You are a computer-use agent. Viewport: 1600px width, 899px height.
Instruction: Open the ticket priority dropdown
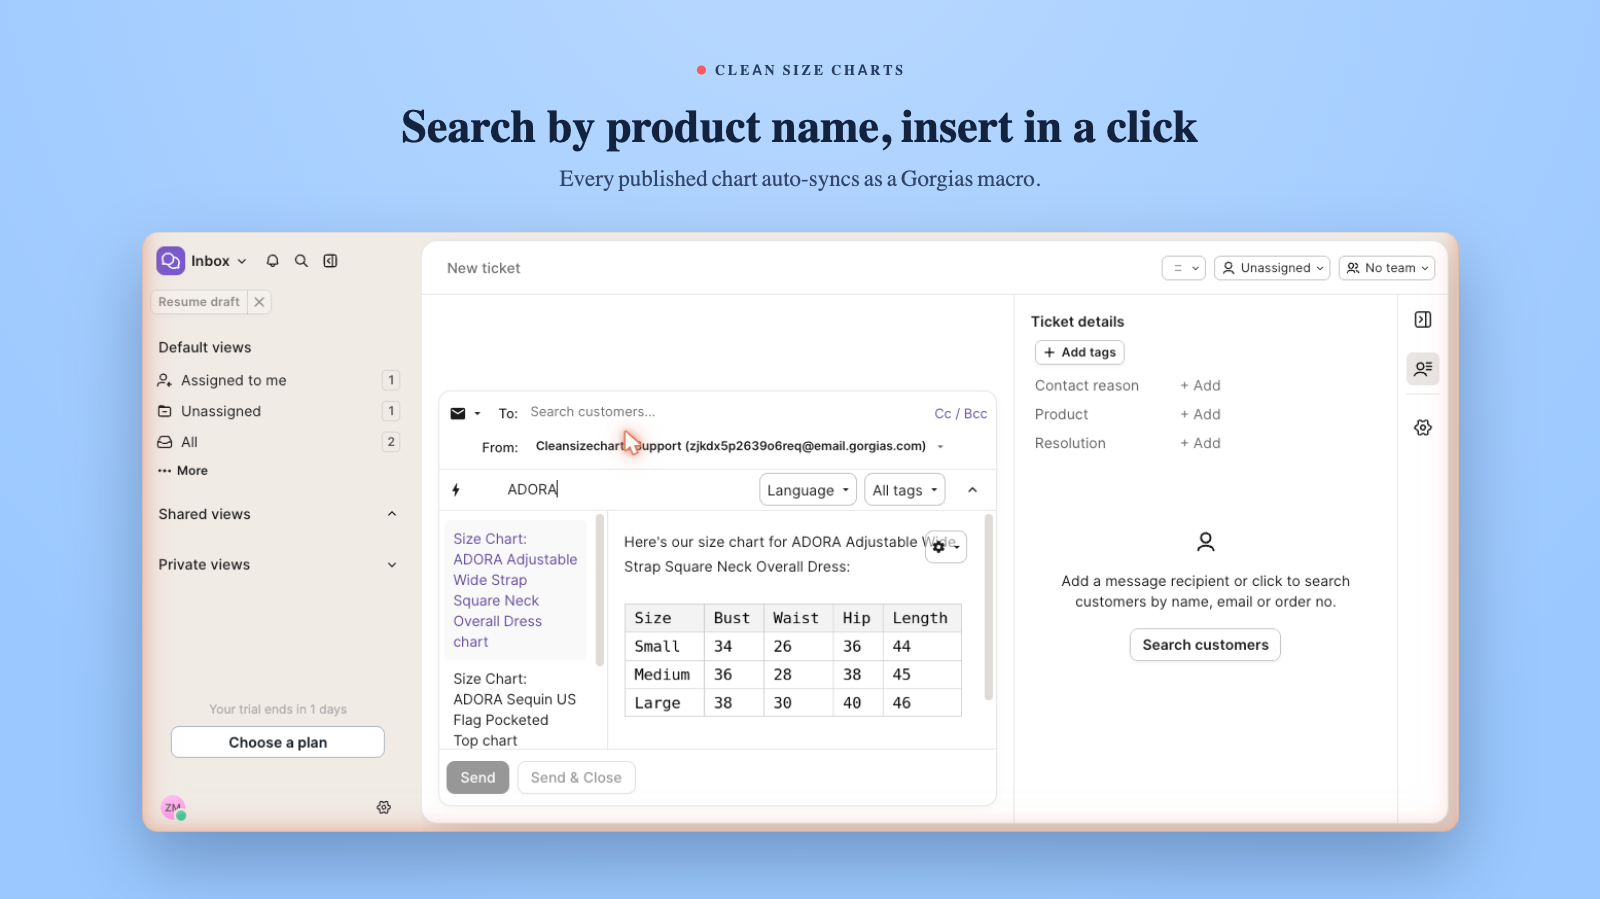click(x=1184, y=268)
